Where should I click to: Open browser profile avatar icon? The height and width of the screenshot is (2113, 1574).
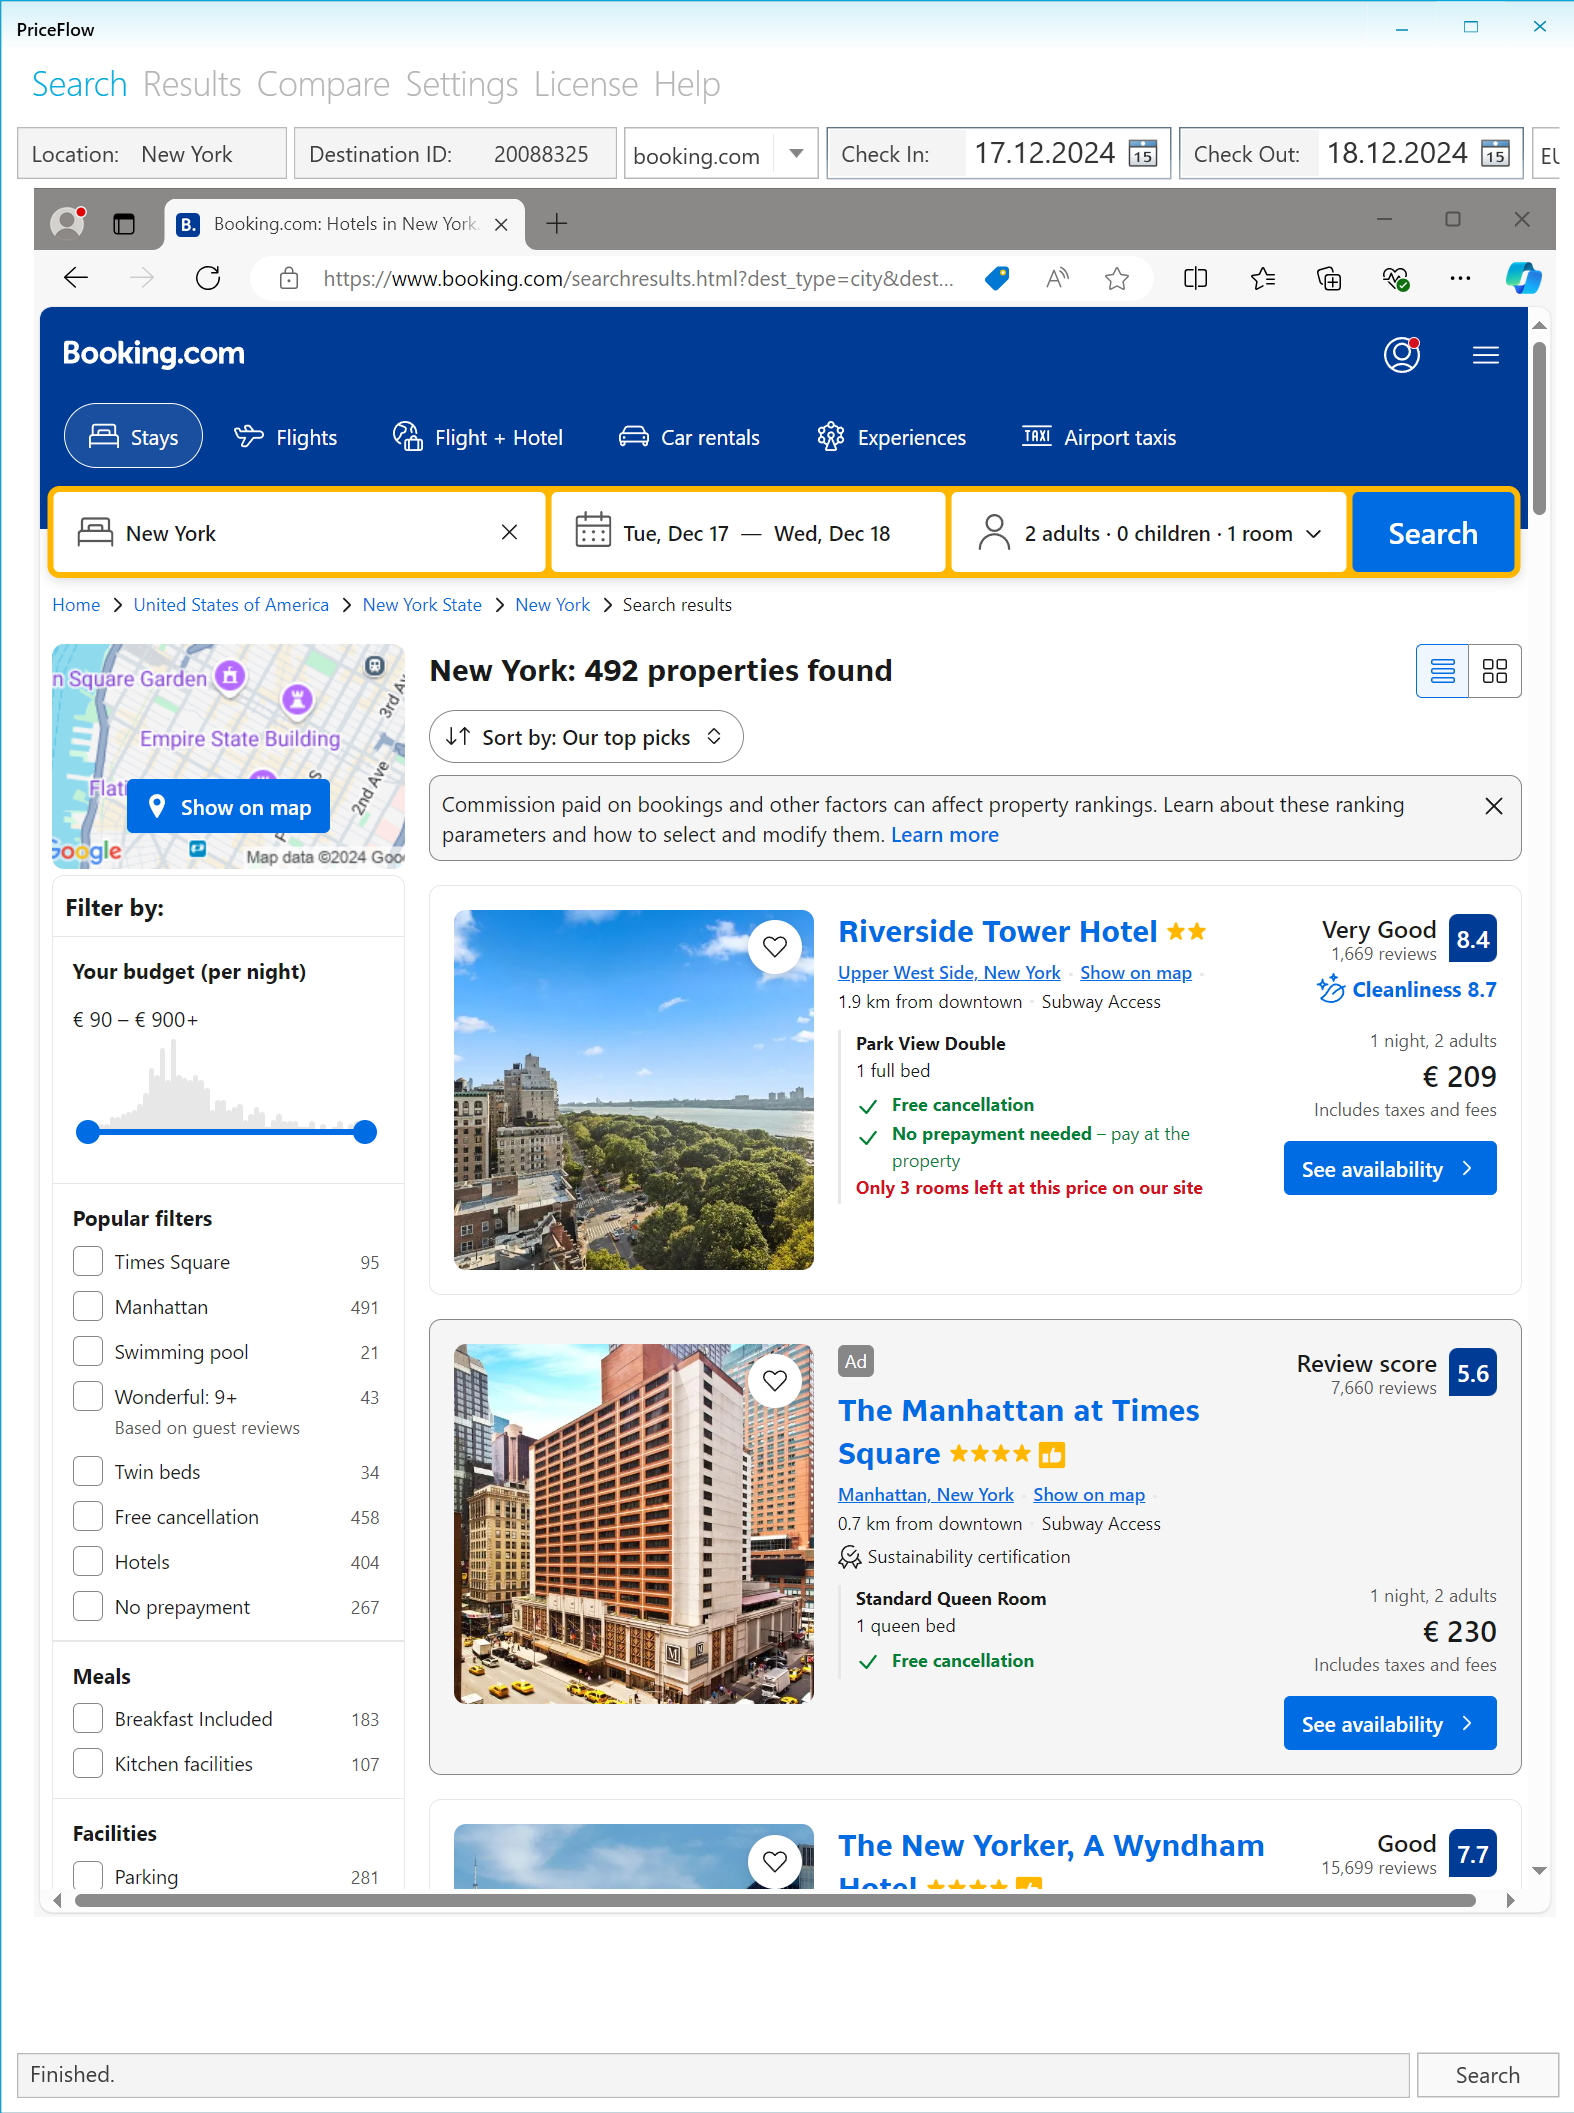[x=68, y=222]
